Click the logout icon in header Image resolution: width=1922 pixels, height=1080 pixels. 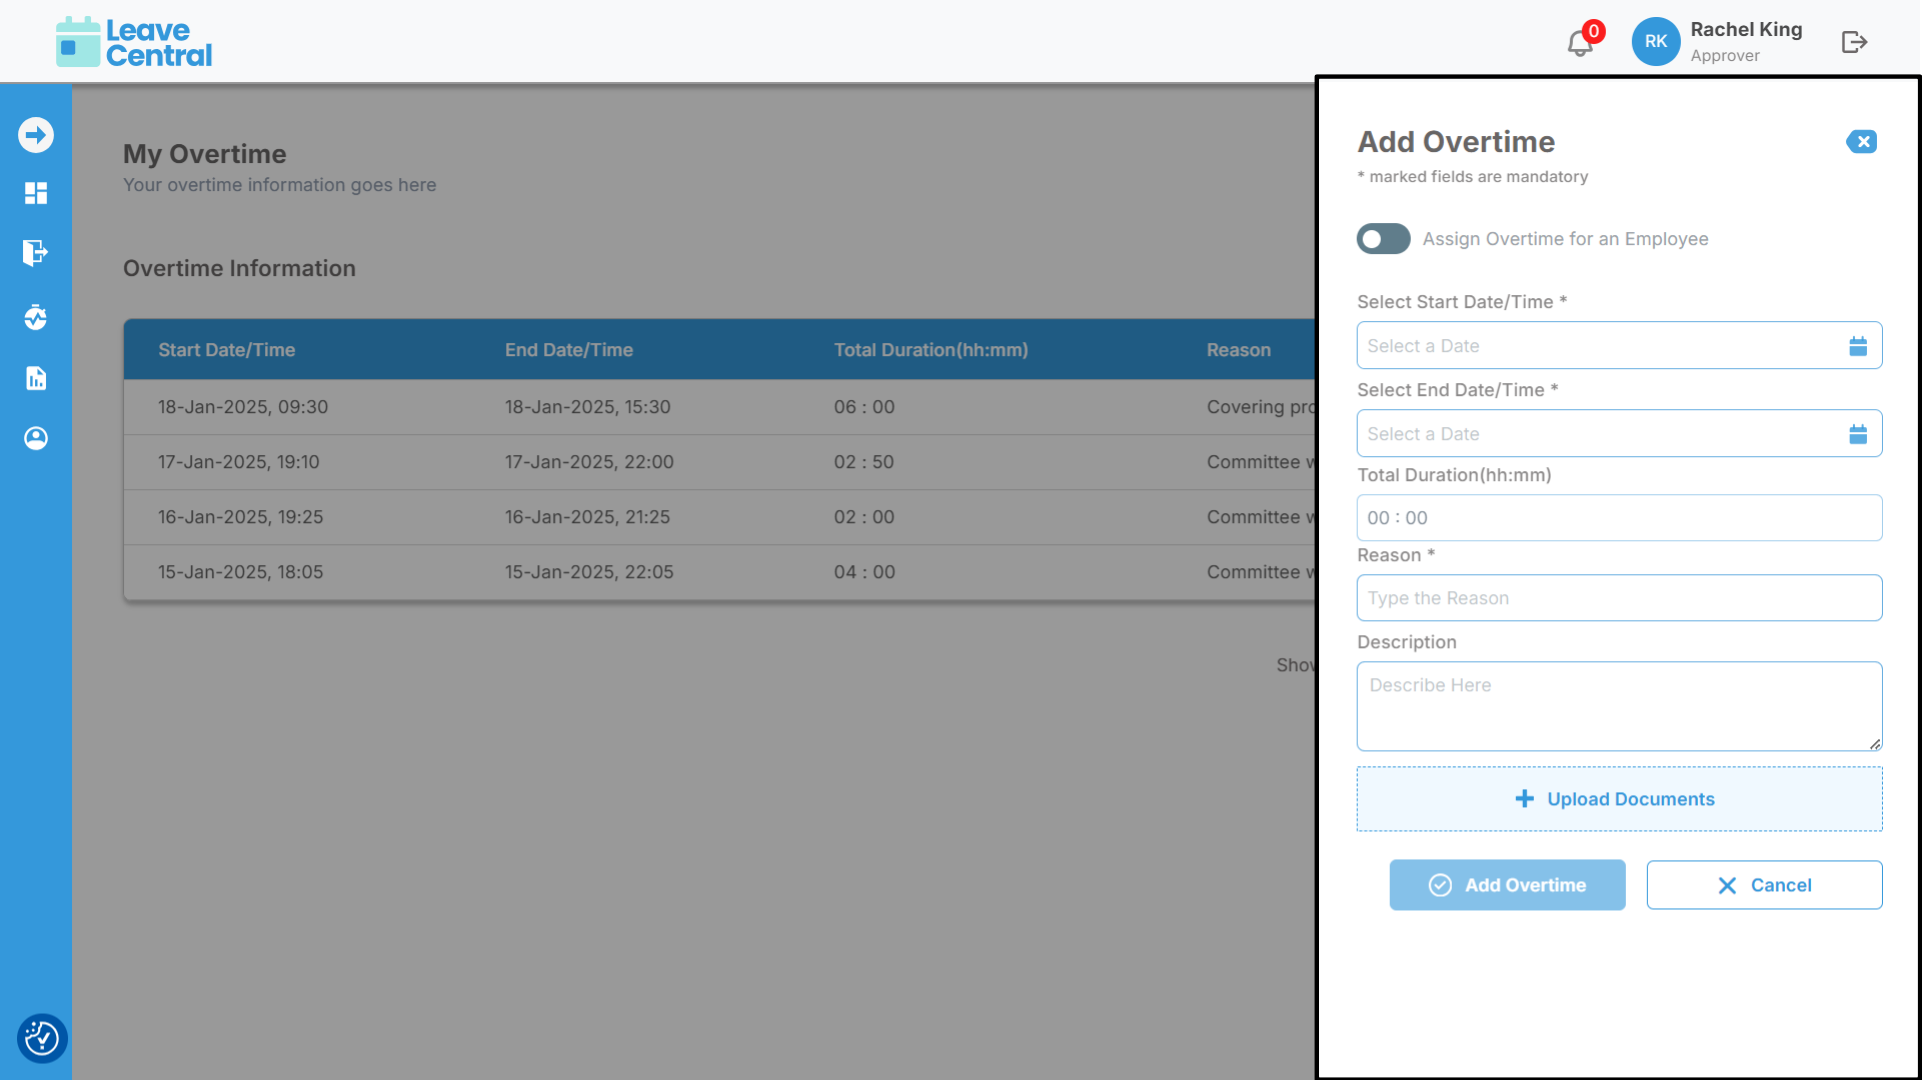click(x=1854, y=42)
